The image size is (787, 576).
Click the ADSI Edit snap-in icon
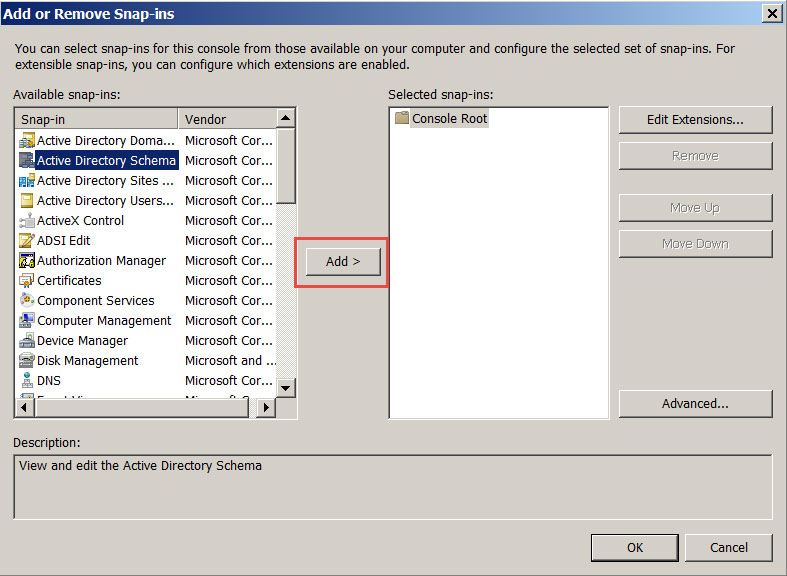27,241
